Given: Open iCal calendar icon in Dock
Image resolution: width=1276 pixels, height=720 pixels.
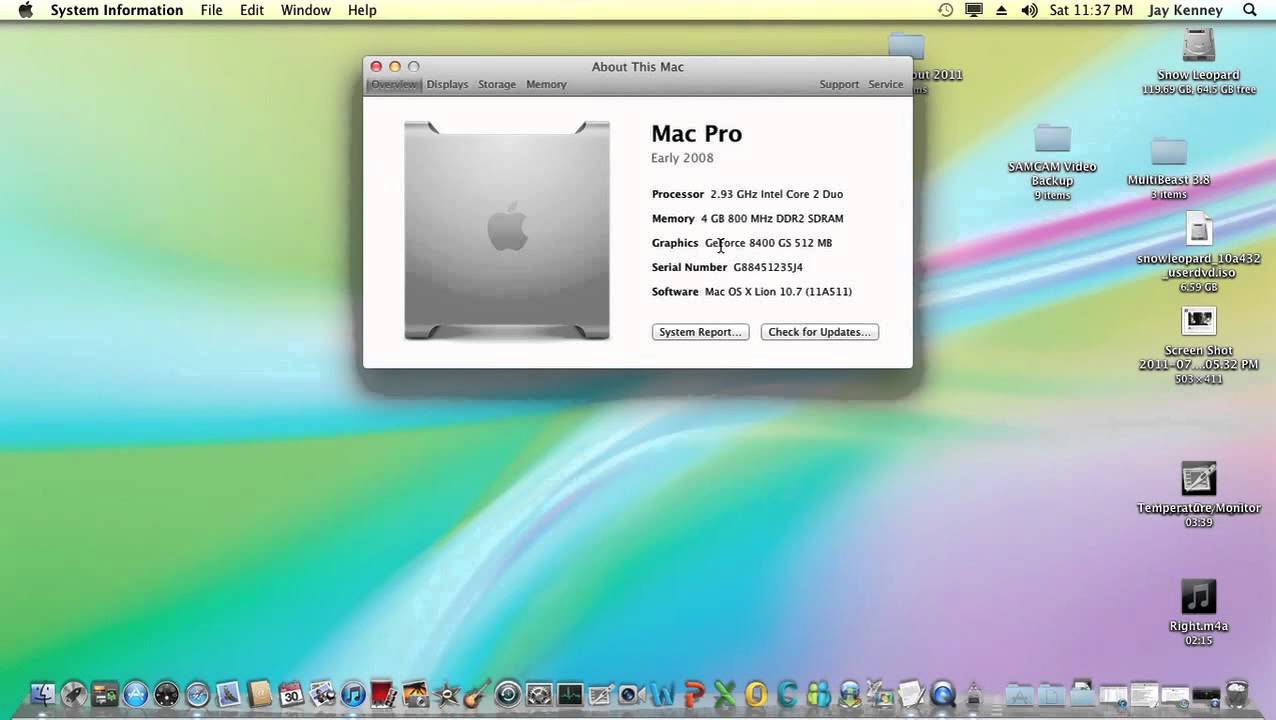Looking at the screenshot, I should point(291,693).
